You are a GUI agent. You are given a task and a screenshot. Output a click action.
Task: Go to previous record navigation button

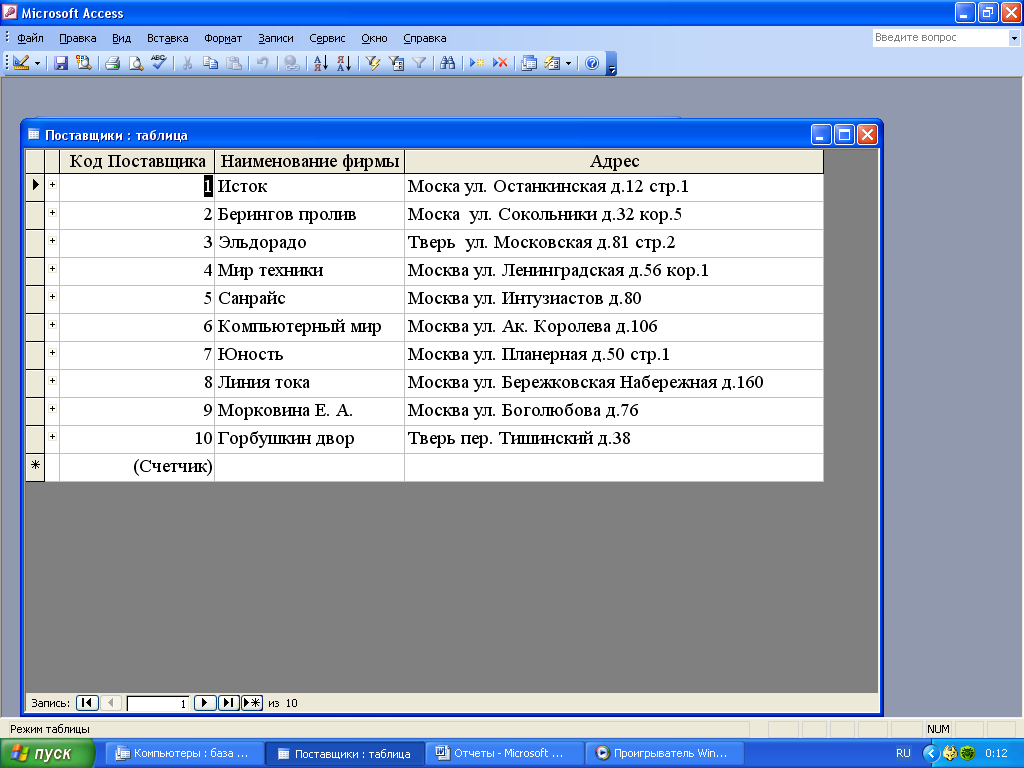point(111,703)
